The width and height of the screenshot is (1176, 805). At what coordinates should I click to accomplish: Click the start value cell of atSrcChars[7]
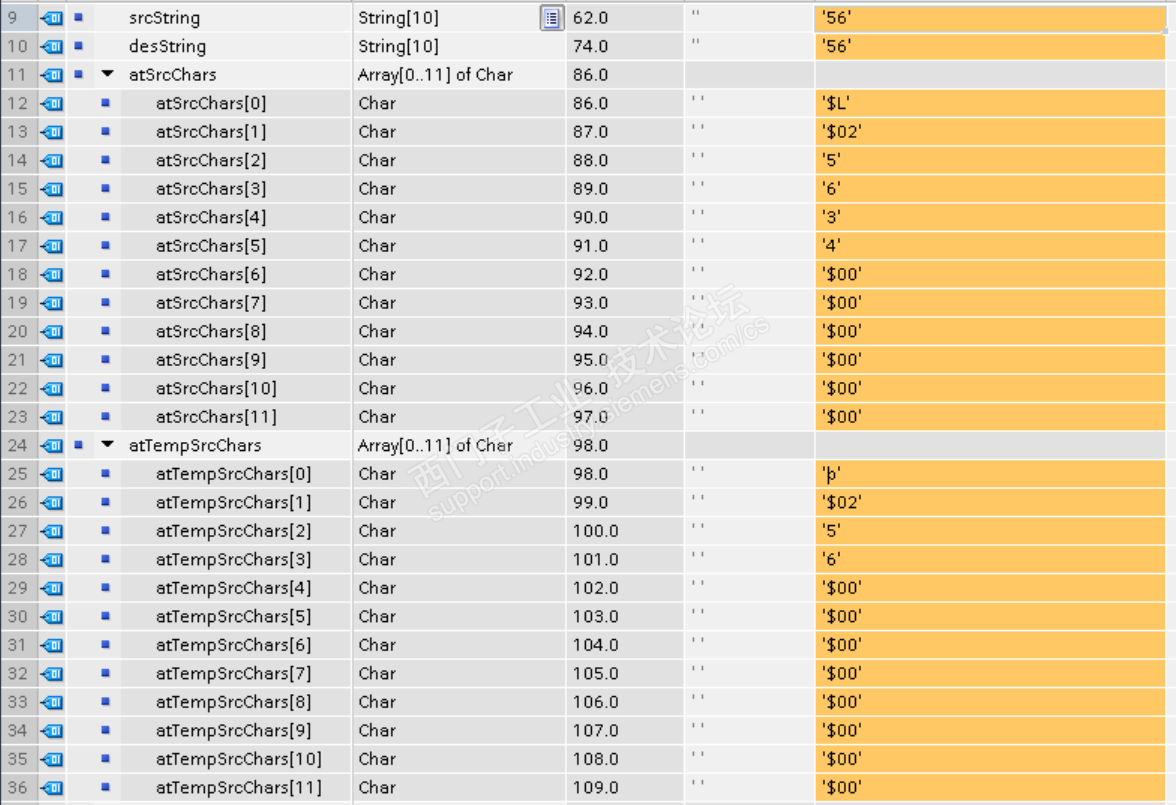(x=748, y=303)
